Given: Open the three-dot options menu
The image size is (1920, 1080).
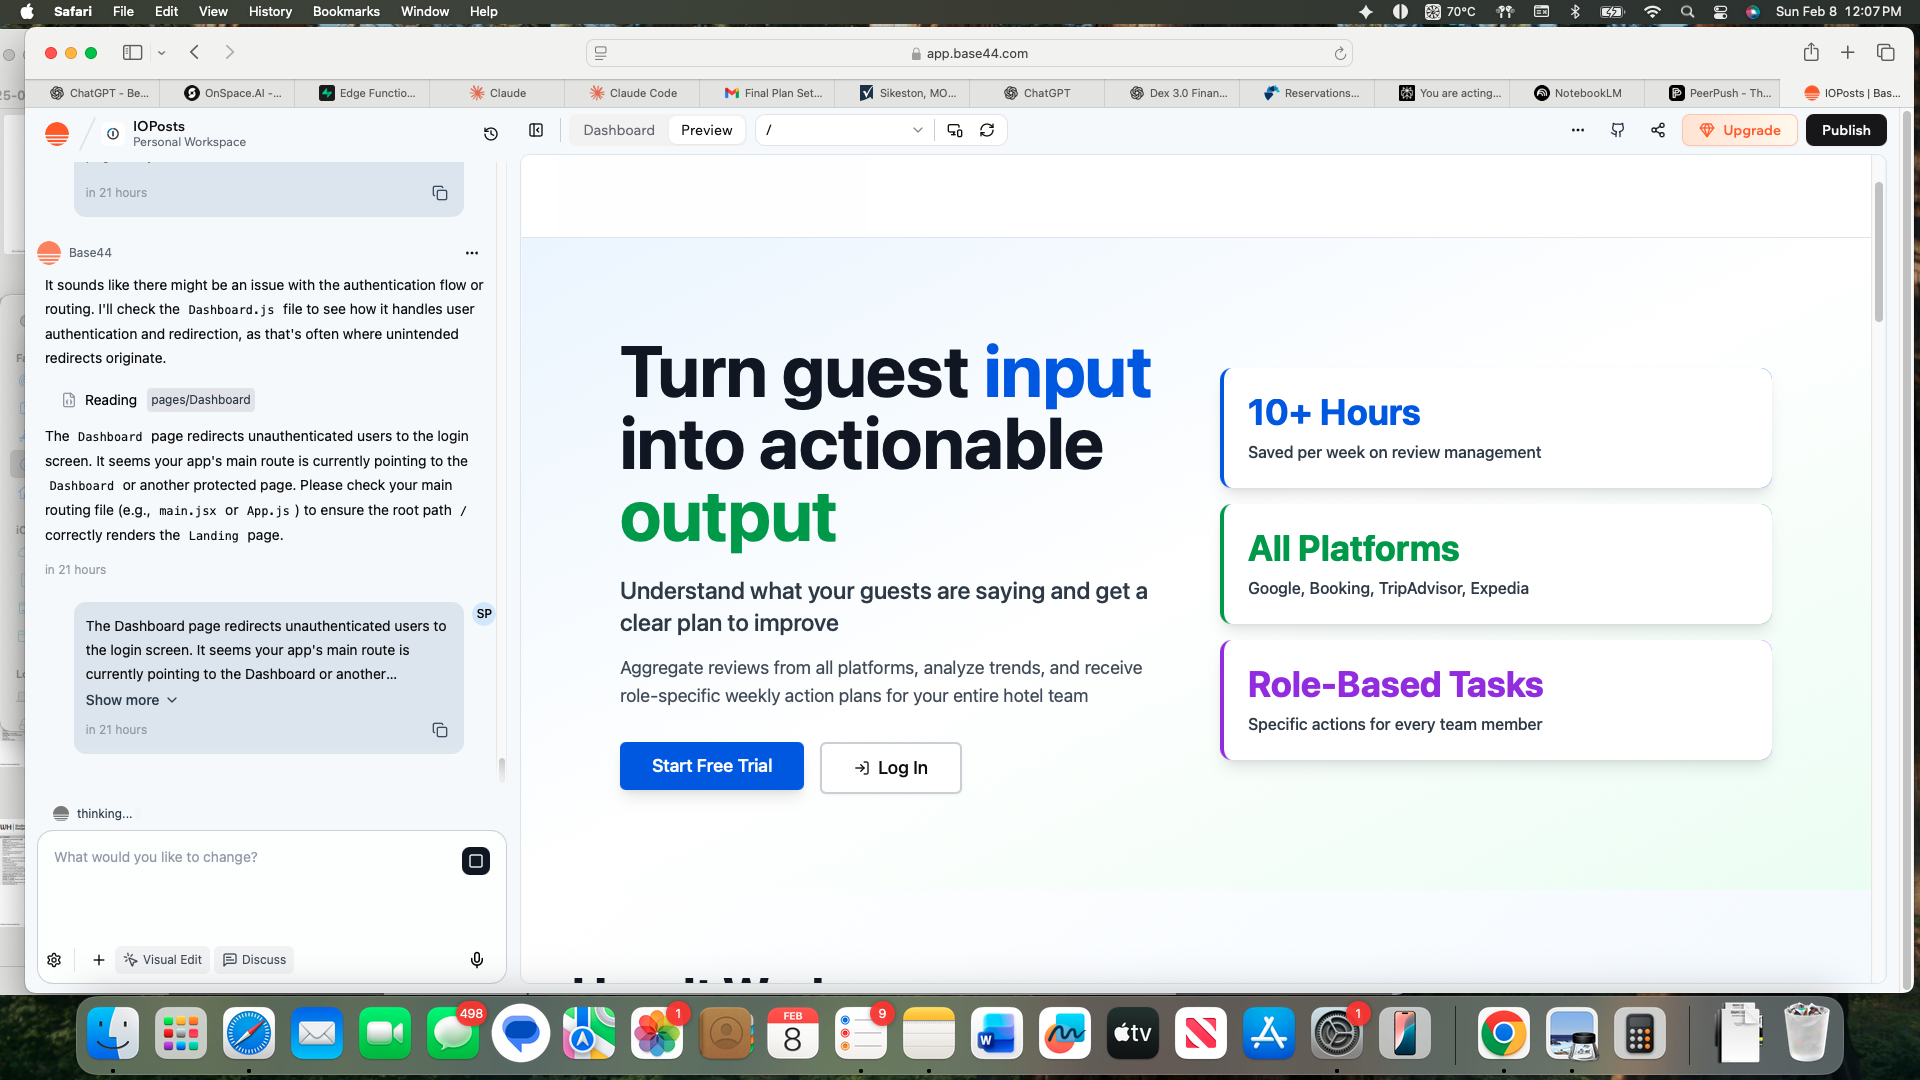Looking at the screenshot, I should (1578, 130).
